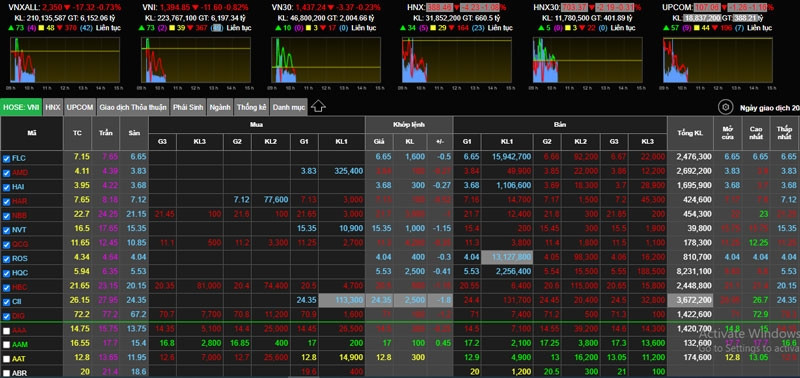This screenshot has width=800, height=378.
Task: Uncheck the NBB stock checkbox
Action: point(7,215)
